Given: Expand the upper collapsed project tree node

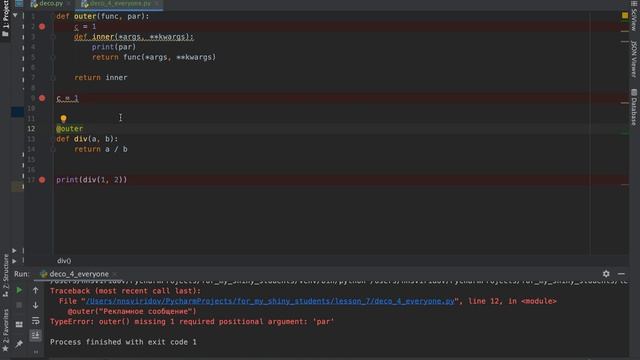Looking at the screenshot, I should (14, 250).
